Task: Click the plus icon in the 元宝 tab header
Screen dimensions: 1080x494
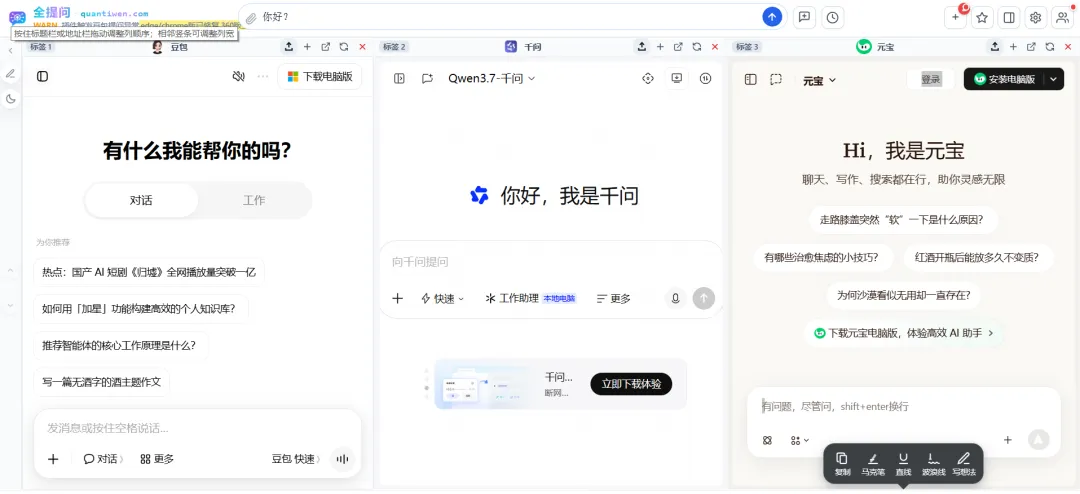Action: click(1012, 47)
